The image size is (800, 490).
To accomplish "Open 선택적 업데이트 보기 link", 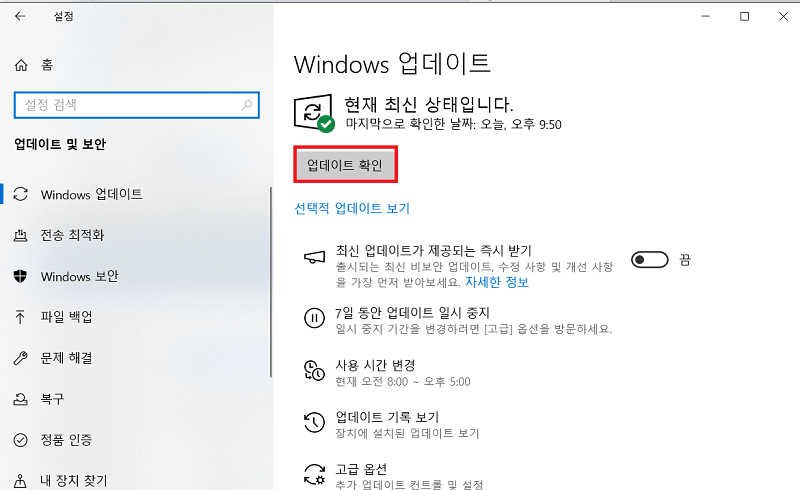I will pyautogui.click(x=352, y=208).
